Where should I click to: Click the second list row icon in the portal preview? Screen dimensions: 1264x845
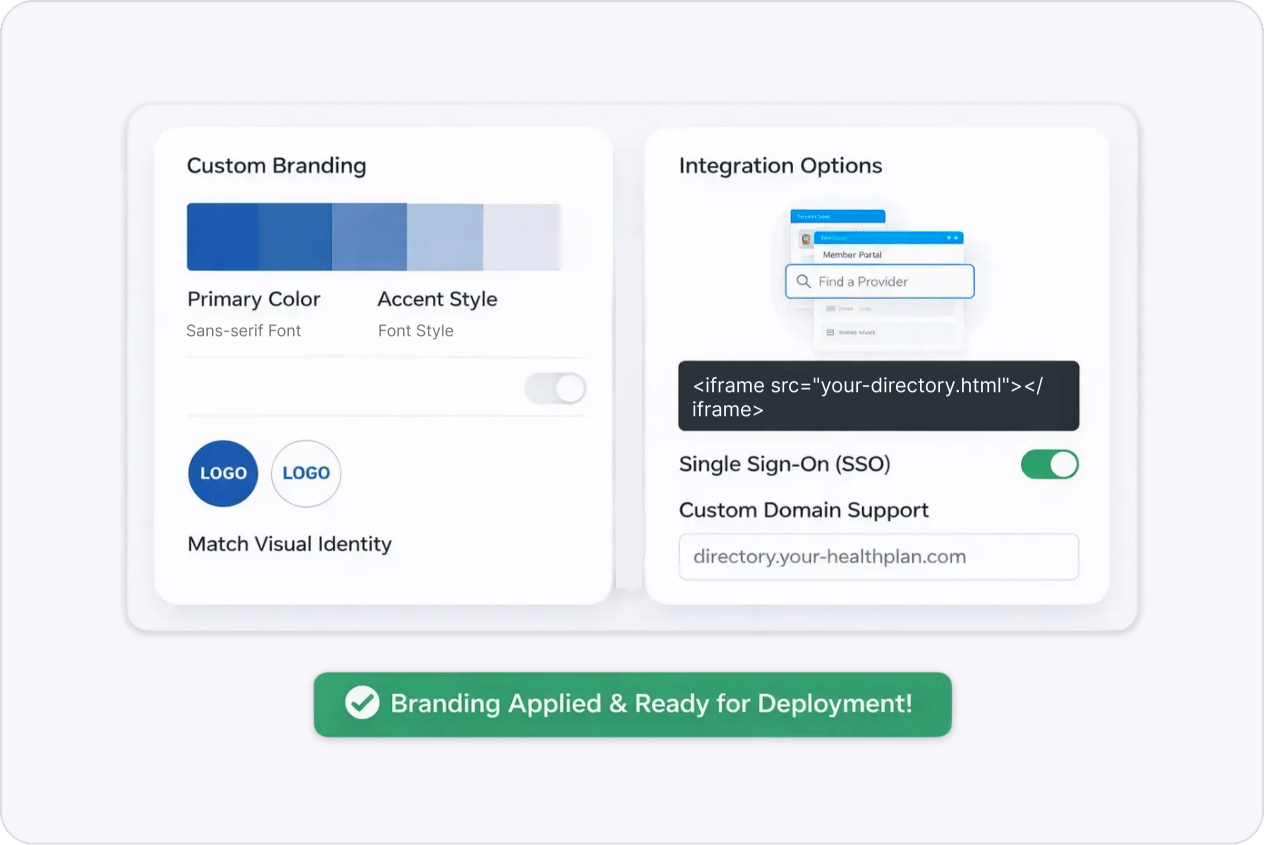click(x=830, y=332)
